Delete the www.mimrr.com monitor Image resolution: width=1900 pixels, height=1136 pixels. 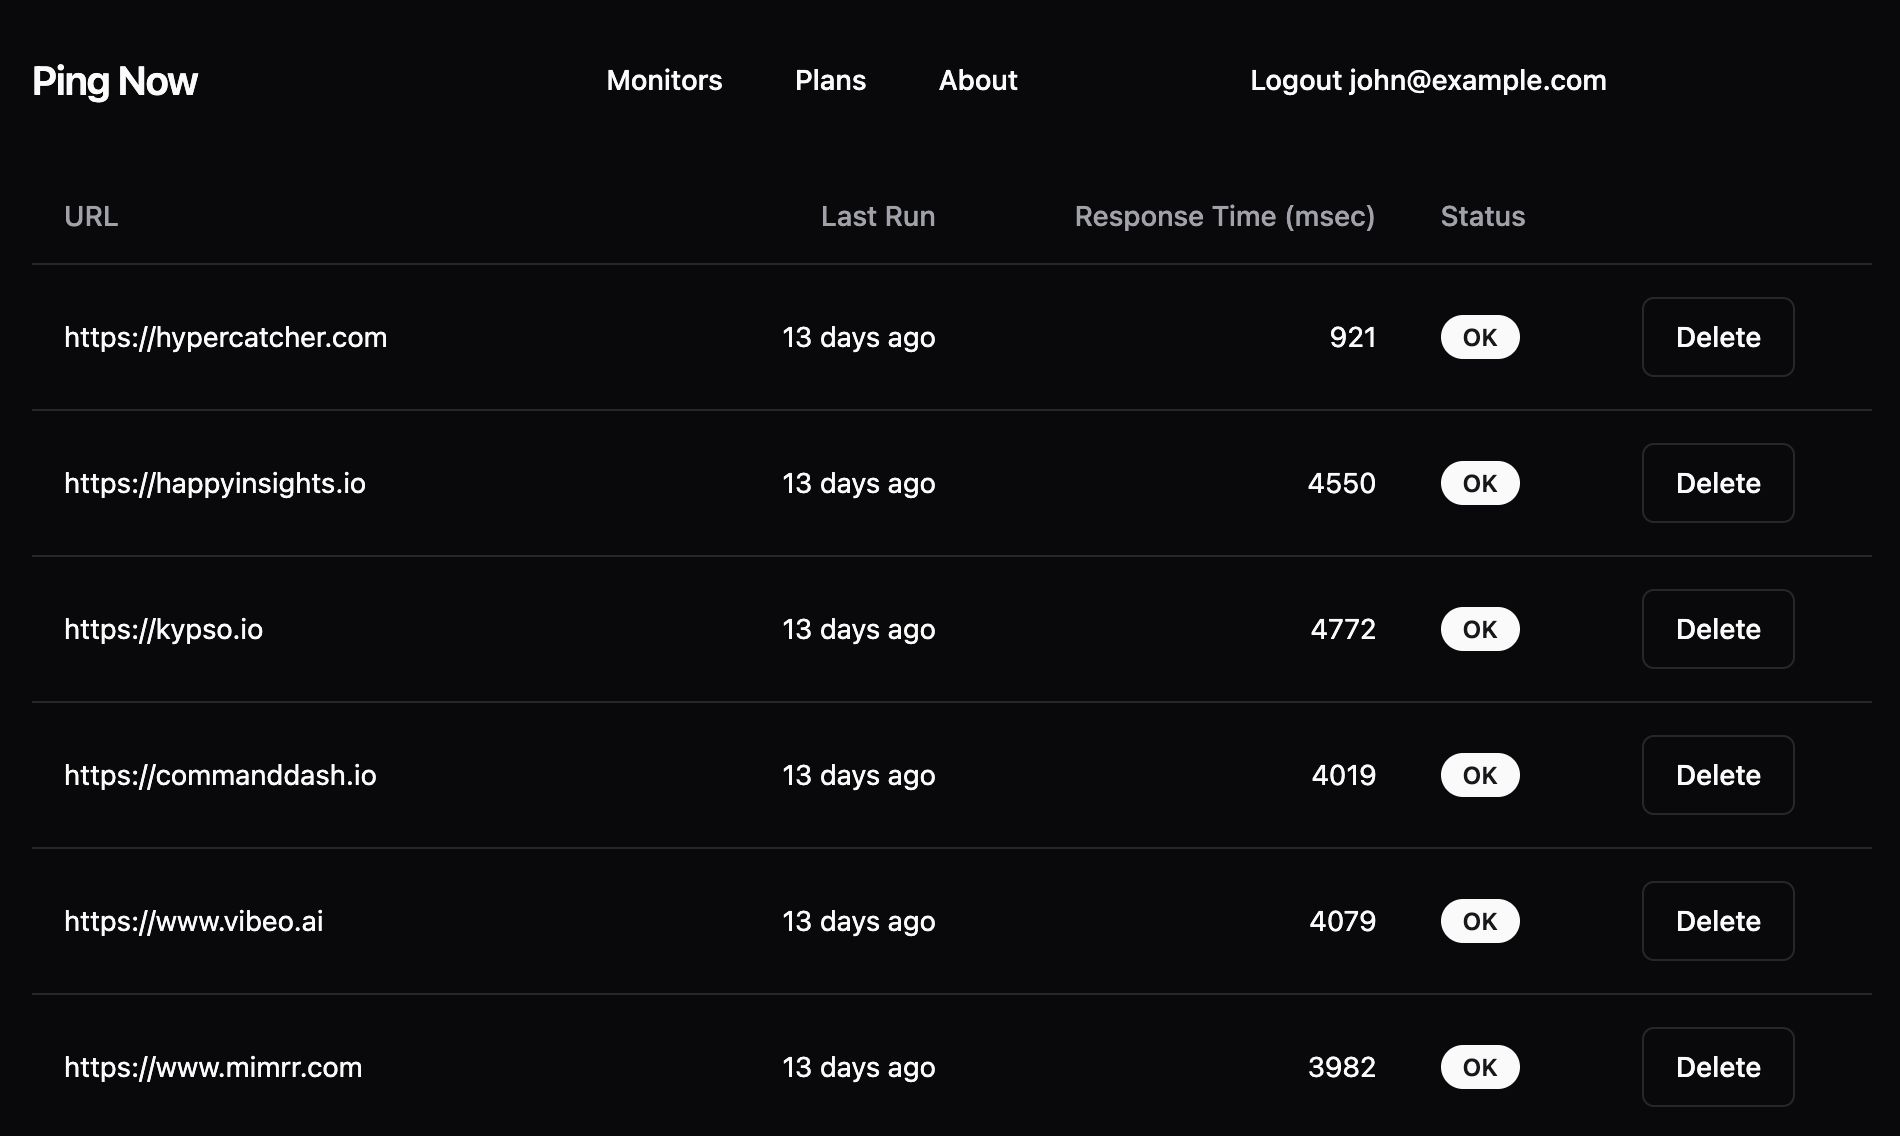(1717, 1067)
